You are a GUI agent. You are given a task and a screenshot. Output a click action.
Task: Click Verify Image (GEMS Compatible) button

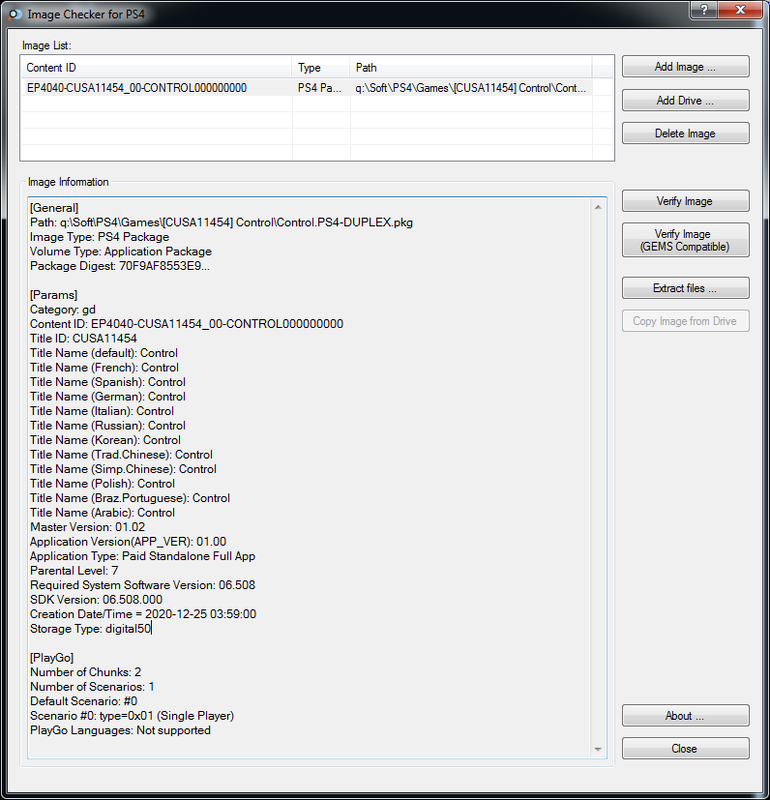[685, 240]
